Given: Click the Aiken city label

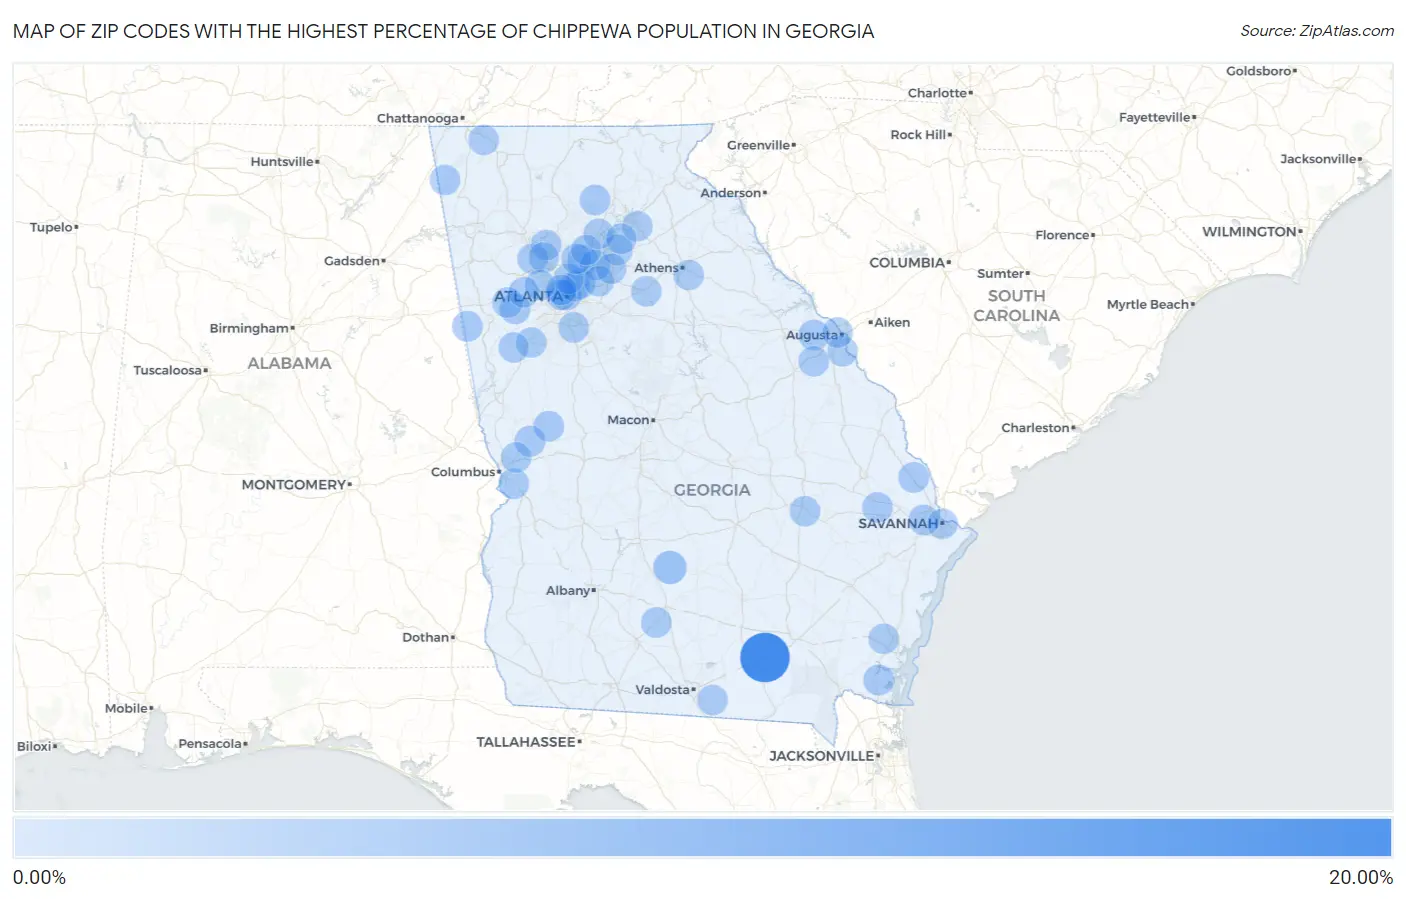Looking at the screenshot, I should coord(892,322).
